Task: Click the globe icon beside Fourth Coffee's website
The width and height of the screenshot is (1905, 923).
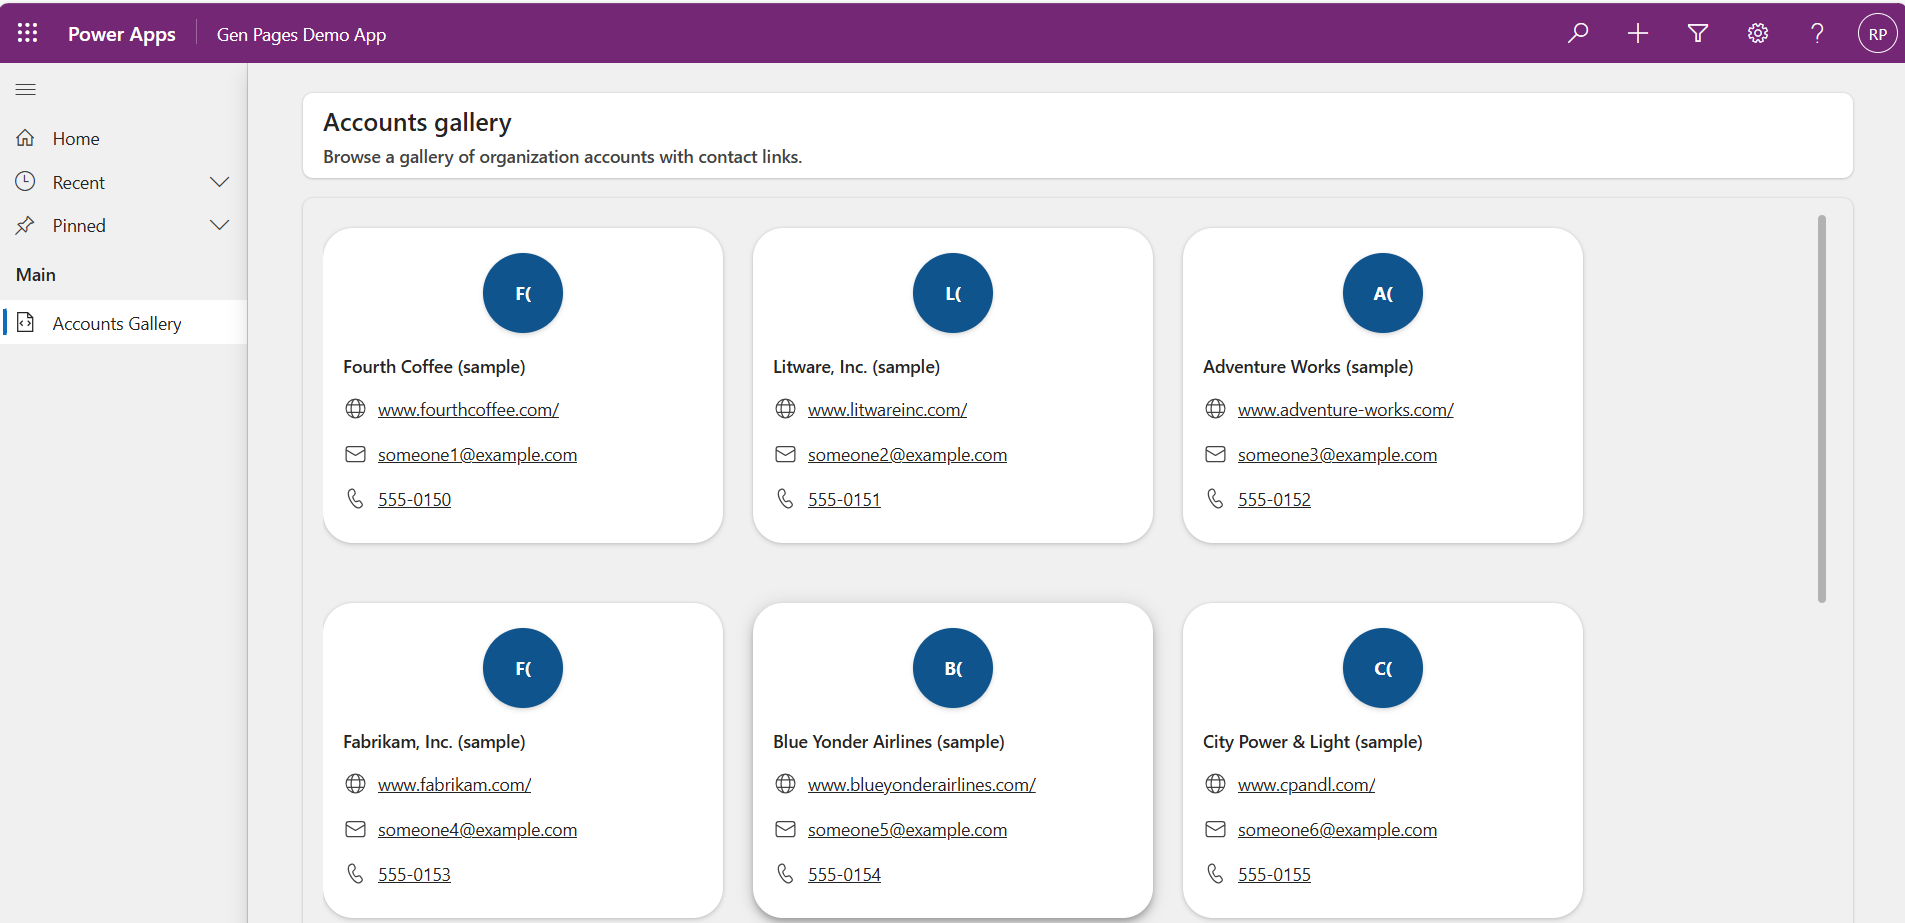Action: coord(355,409)
